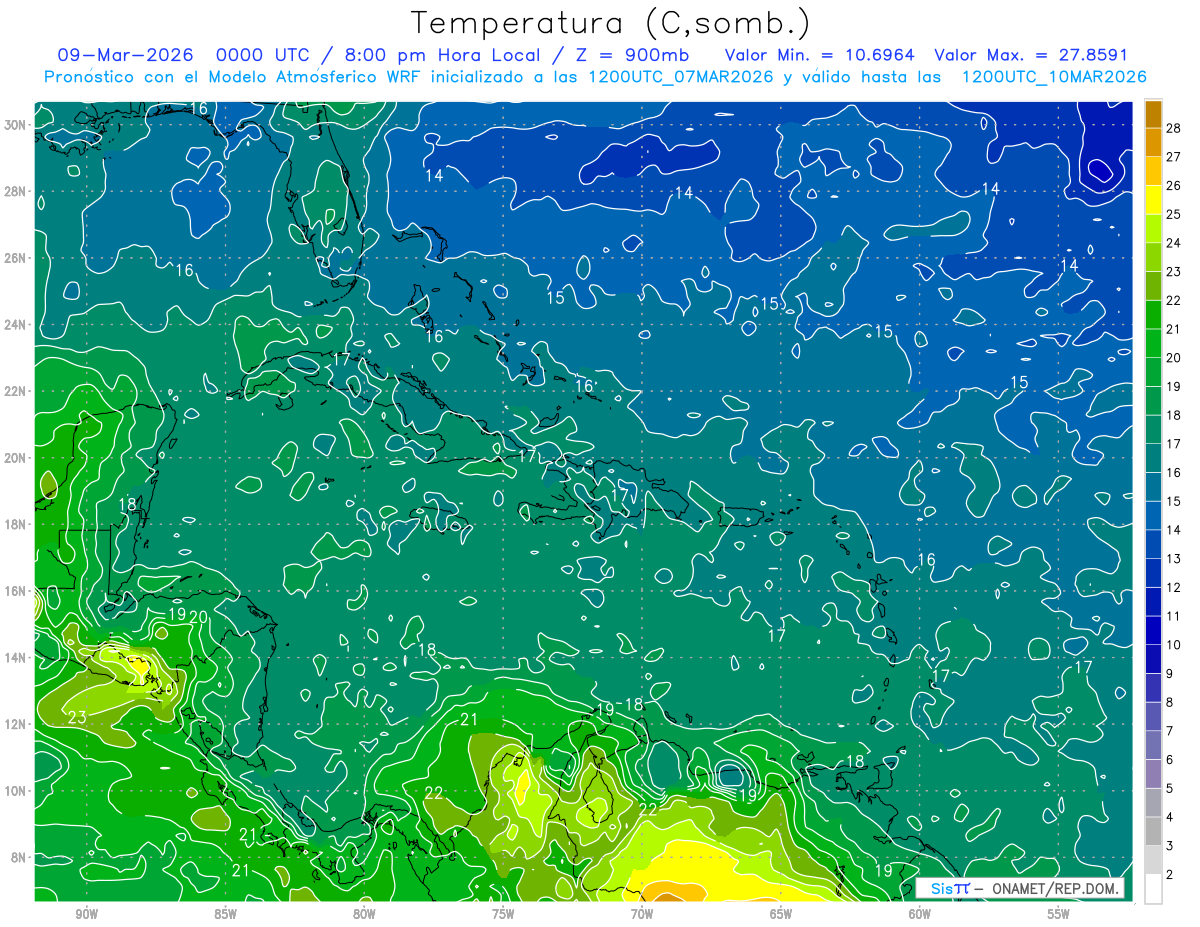Screen dimensions: 1200x927
Task: Click the orange-brown swatch above legend 28
Action: [1153, 114]
